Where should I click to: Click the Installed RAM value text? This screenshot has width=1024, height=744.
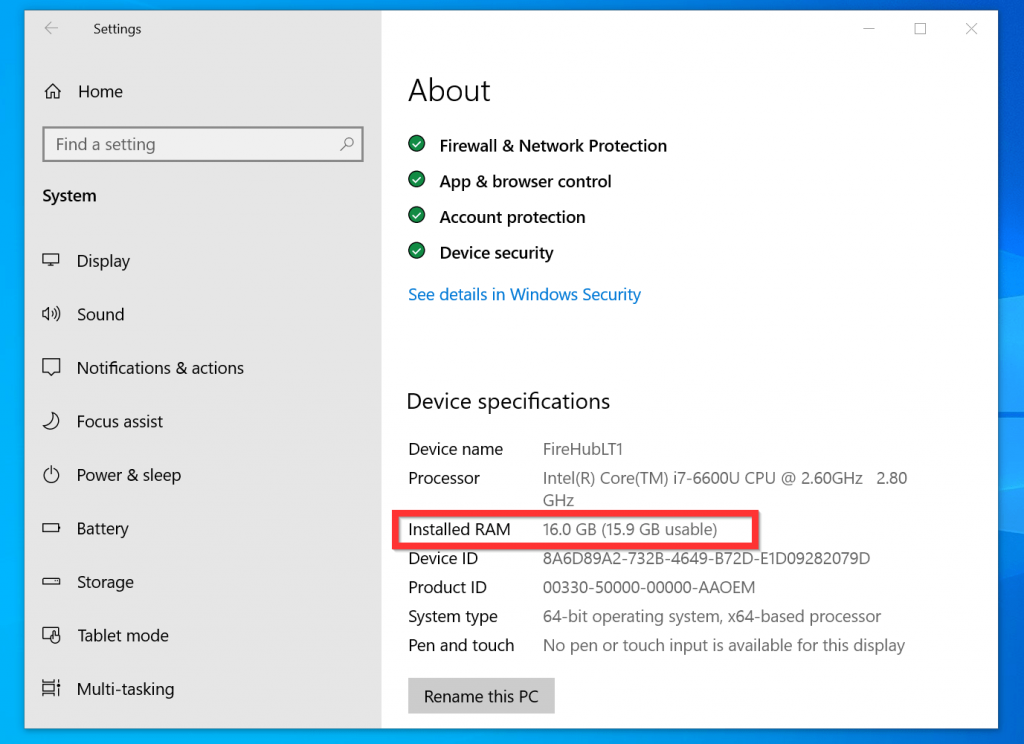629,529
